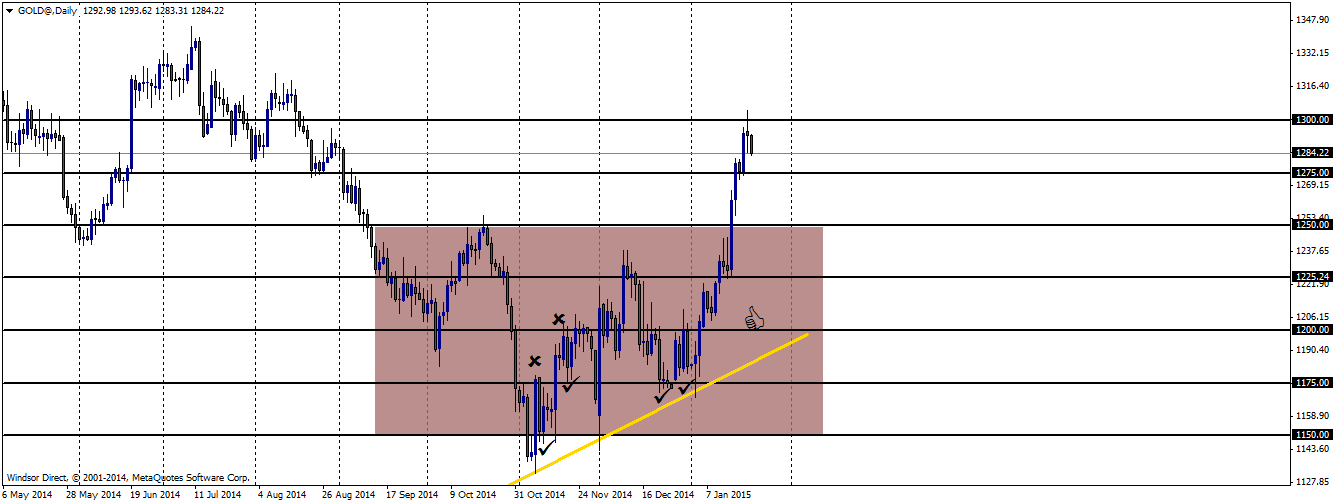Image resolution: width=1333 pixels, height=503 pixels.
Task: Click the 1300.00 horizontal level price label
Action: pyautogui.click(x=1312, y=120)
